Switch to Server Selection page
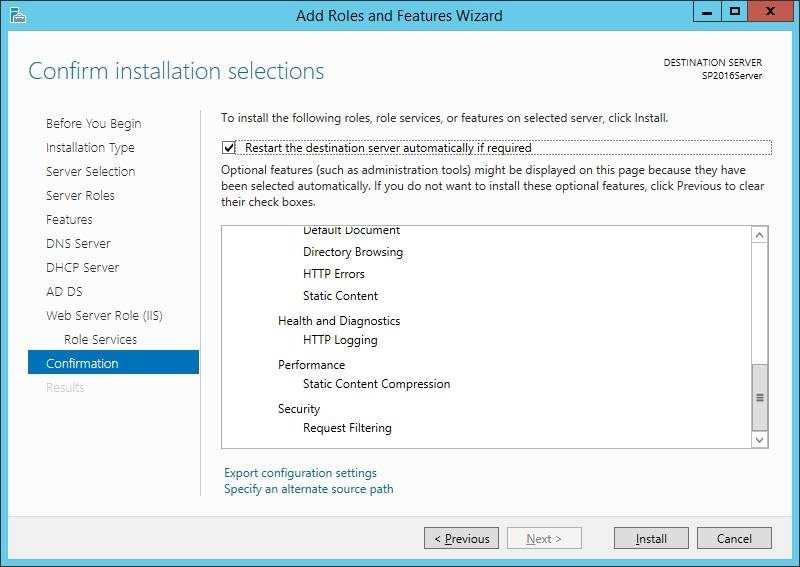Image resolution: width=800 pixels, height=567 pixels. click(90, 171)
